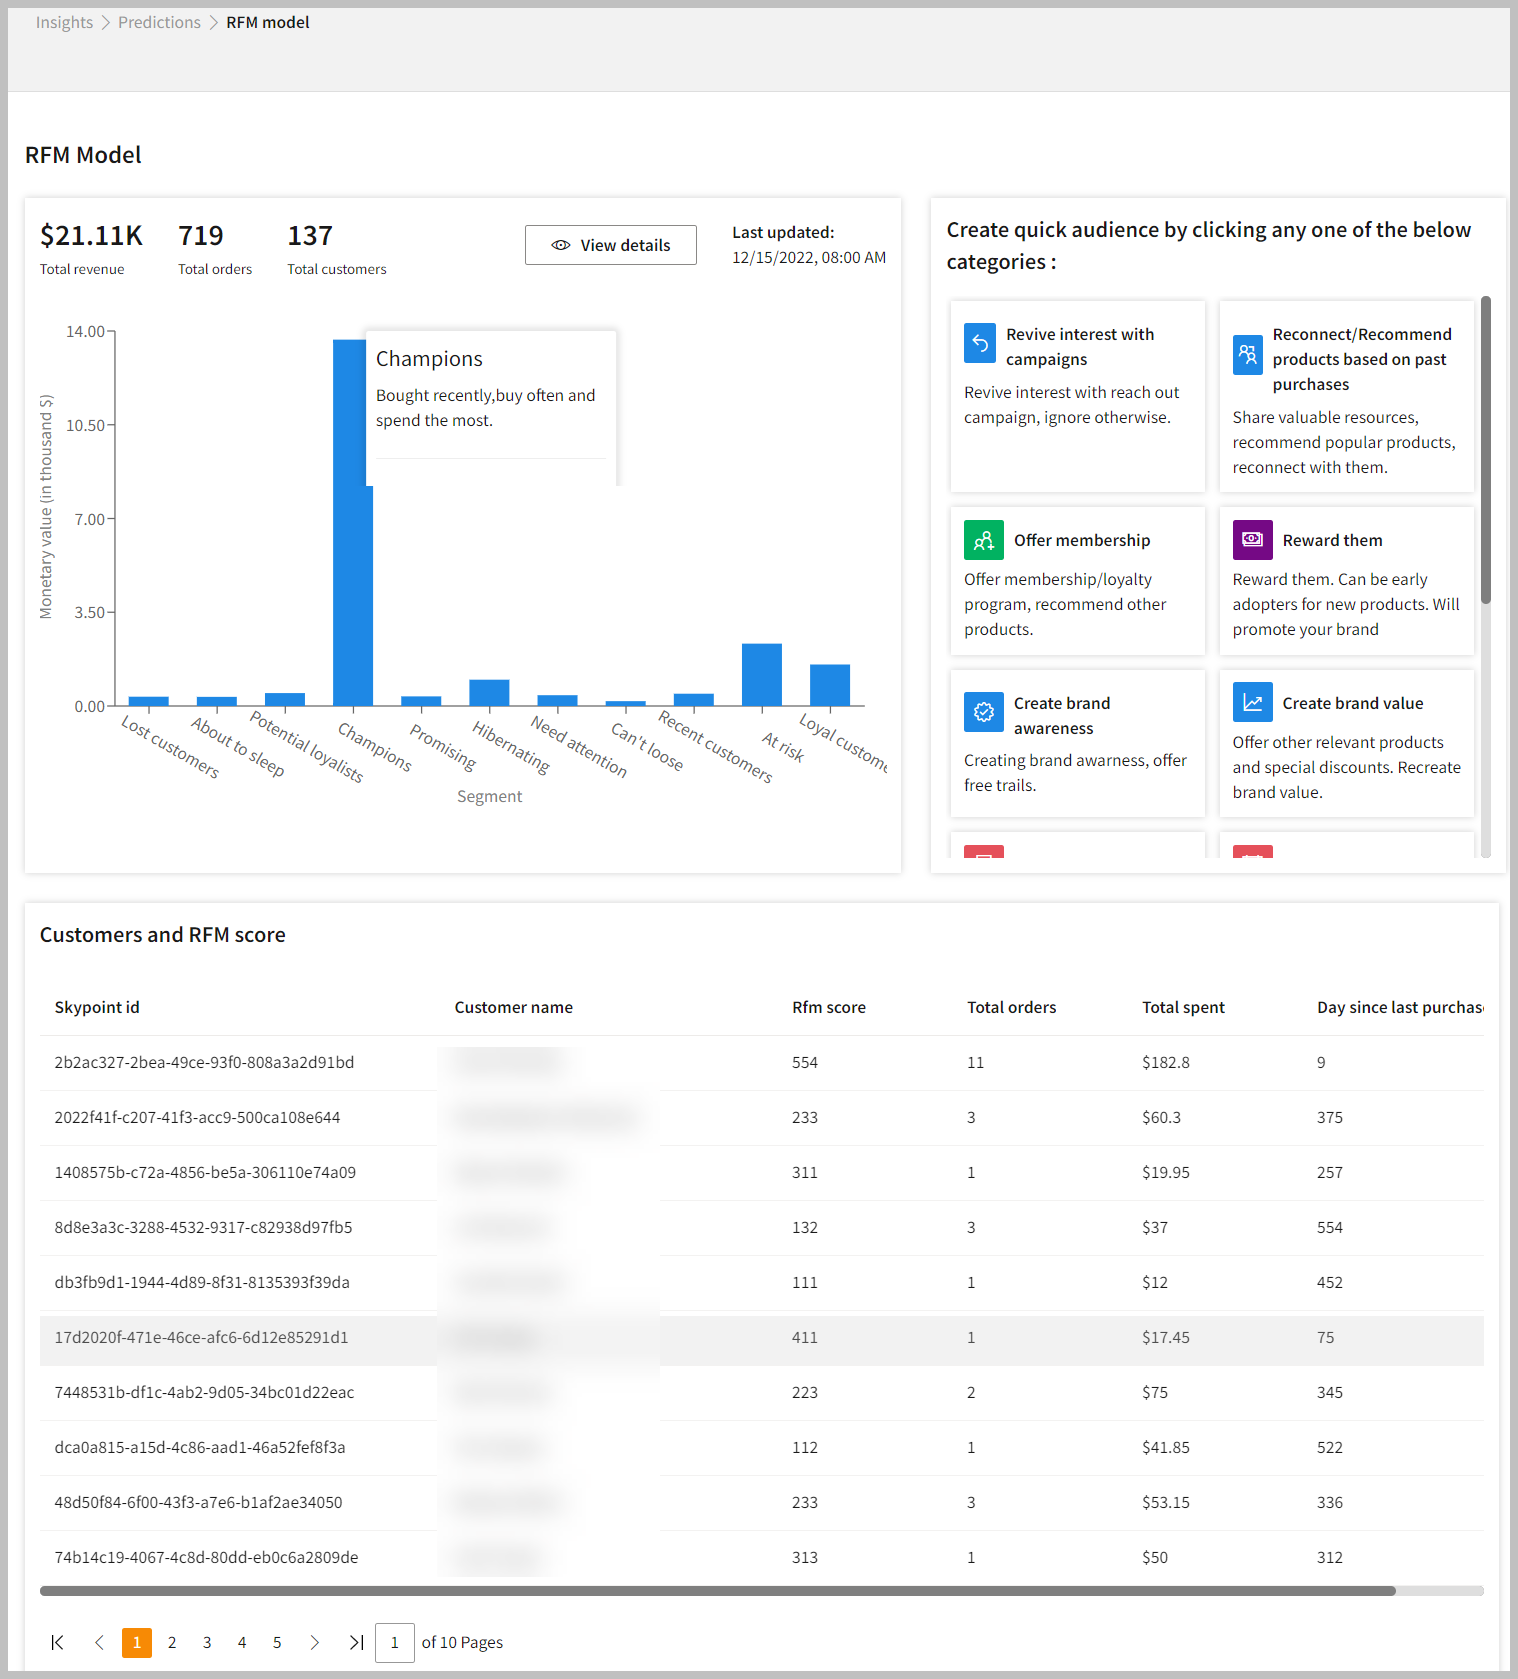Image resolution: width=1518 pixels, height=1679 pixels.
Task: Jump to the last page of results
Action: [x=356, y=1642]
